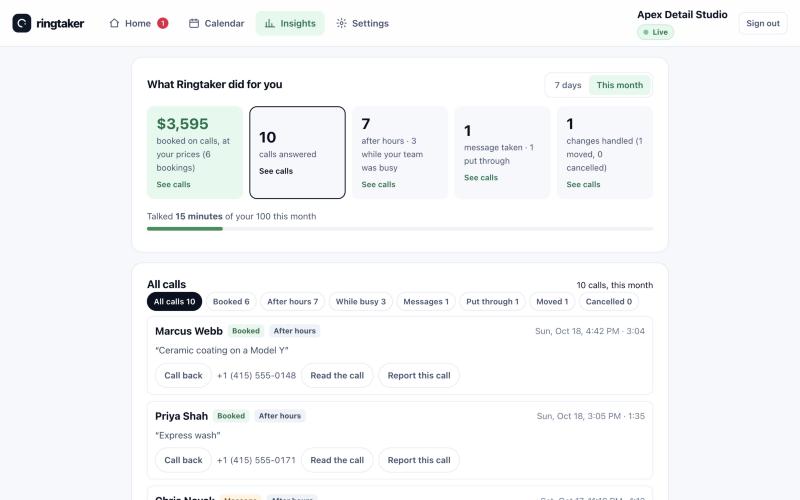
Task: Click the green Live status dot
Action: [645, 32]
